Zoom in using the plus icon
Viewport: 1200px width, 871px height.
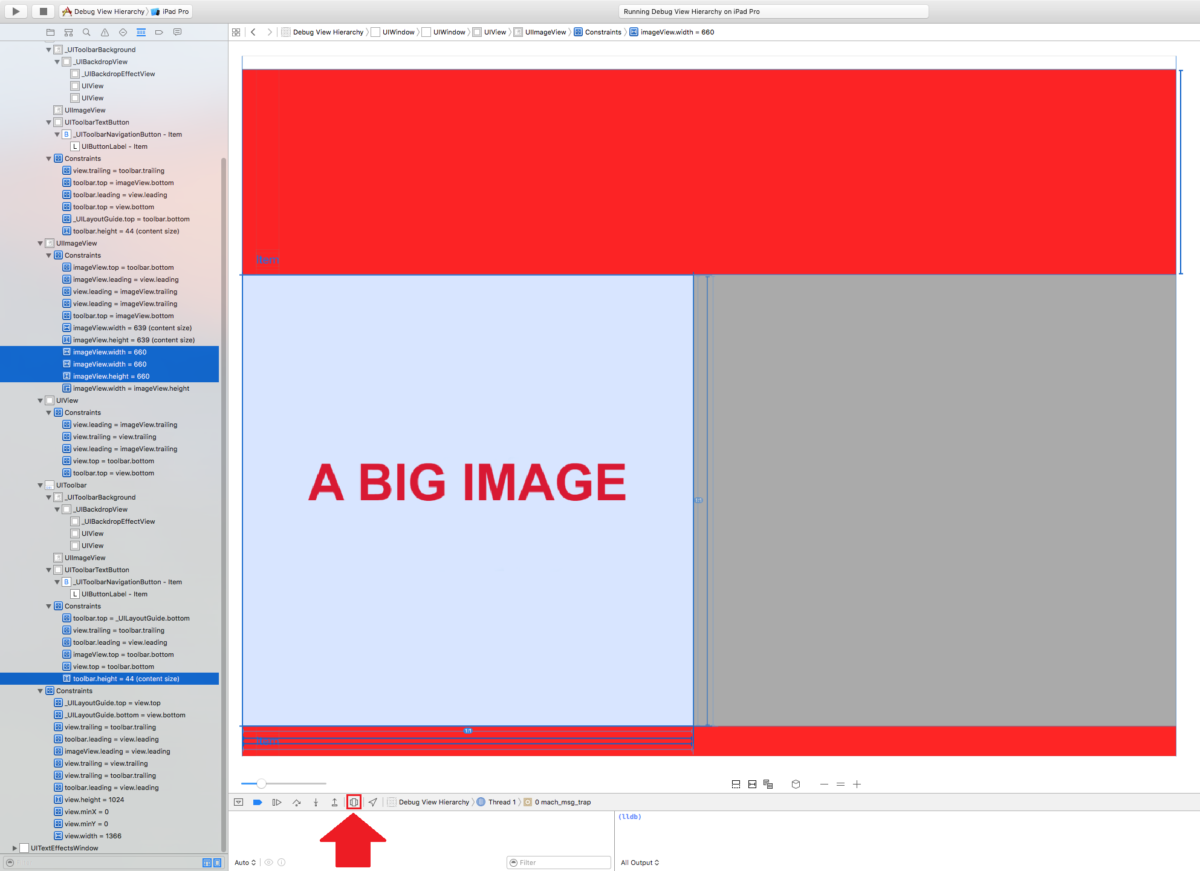(856, 784)
